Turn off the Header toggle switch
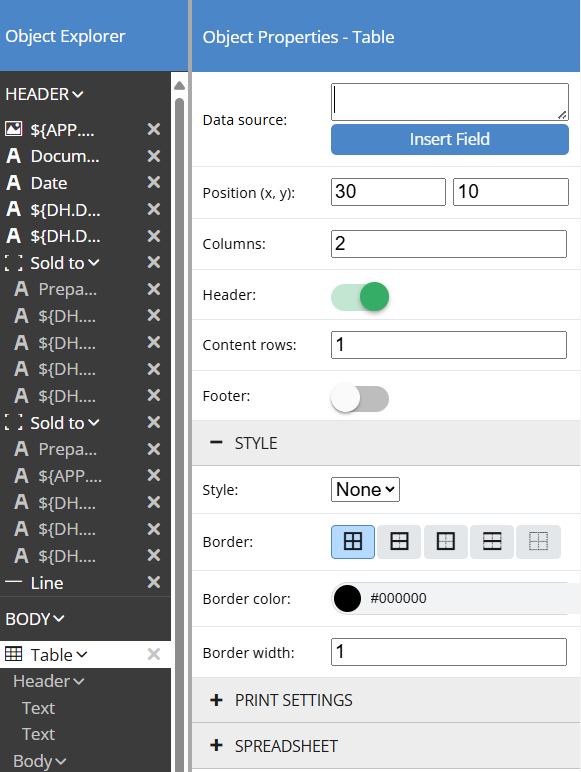This screenshot has height=772, width=581. pyautogui.click(x=360, y=296)
